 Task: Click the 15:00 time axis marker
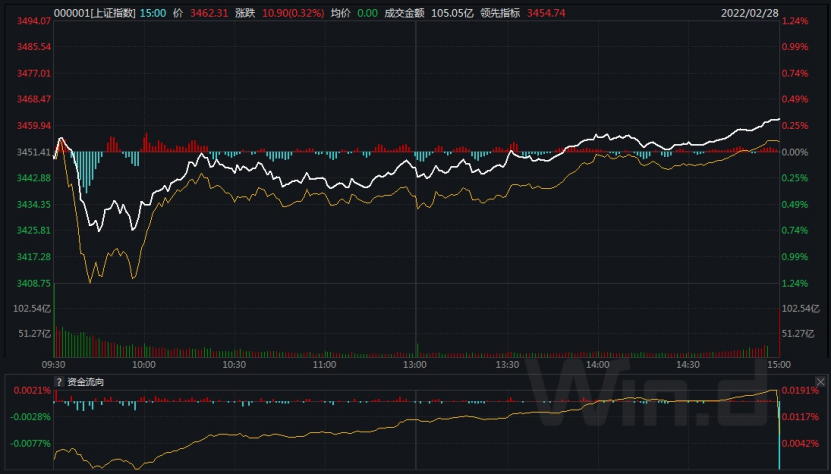779,365
